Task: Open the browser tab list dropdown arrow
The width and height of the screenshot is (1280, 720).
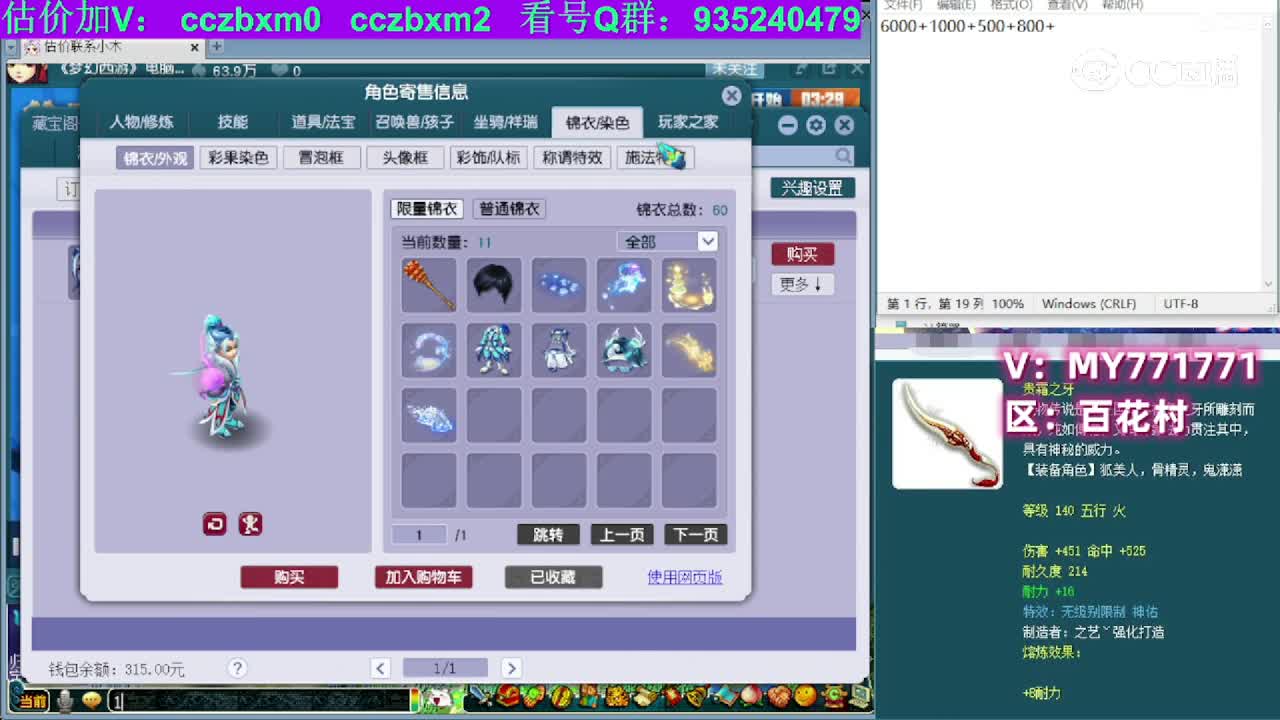Action: [x=12, y=47]
